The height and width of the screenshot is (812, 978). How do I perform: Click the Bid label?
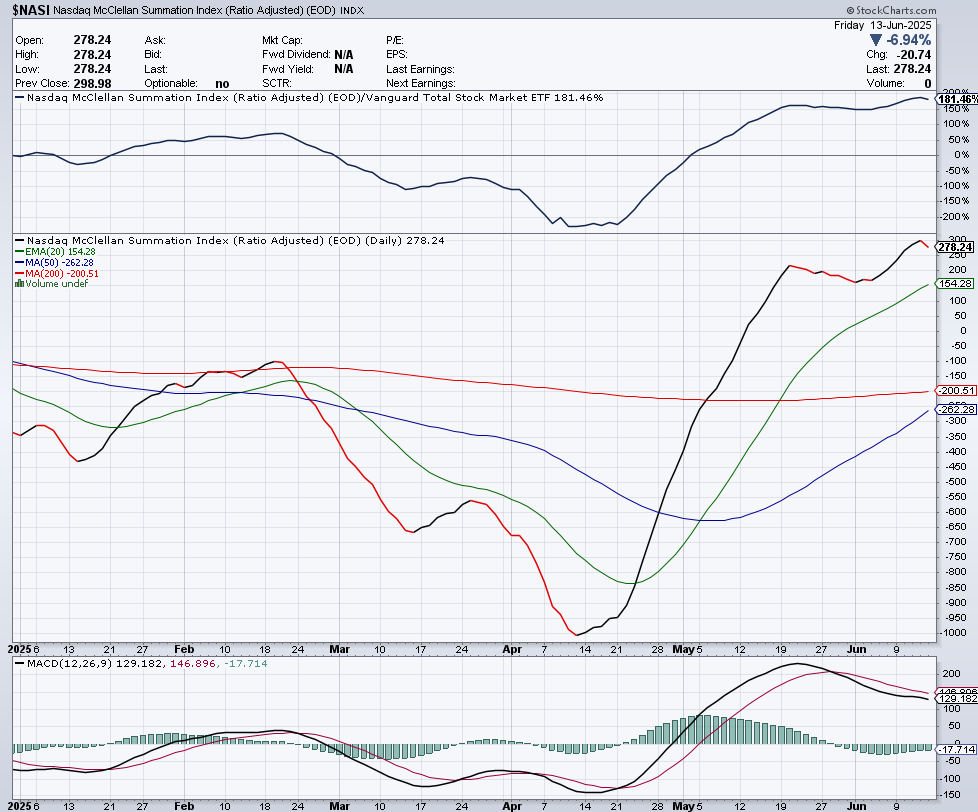(x=153, y=54)
